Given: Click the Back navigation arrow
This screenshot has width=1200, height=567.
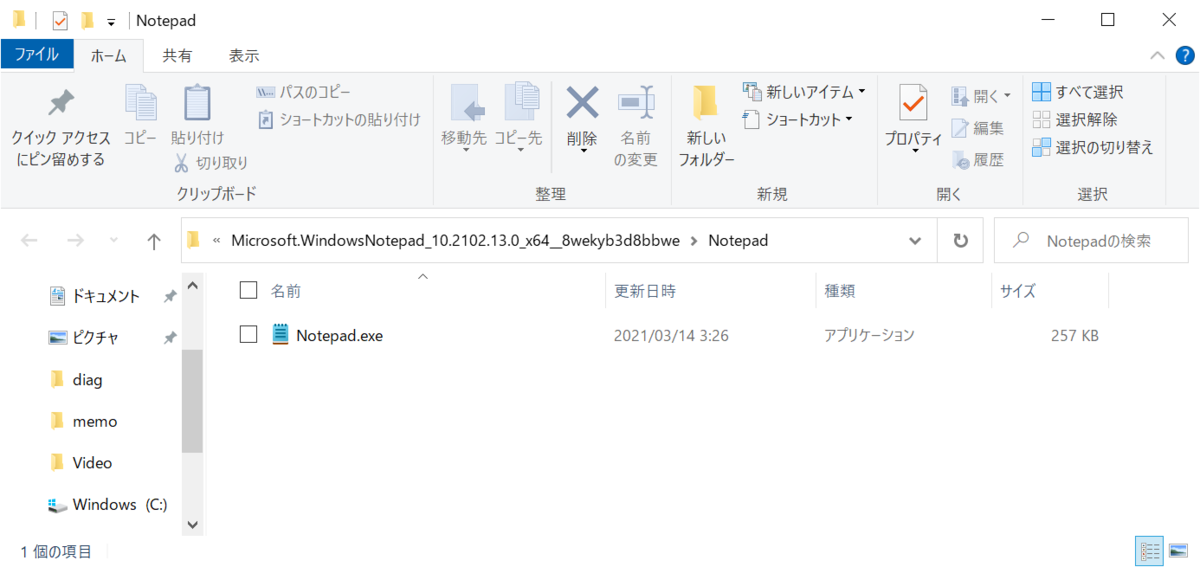Looking at the screenshot, I should tap(30, 241).
